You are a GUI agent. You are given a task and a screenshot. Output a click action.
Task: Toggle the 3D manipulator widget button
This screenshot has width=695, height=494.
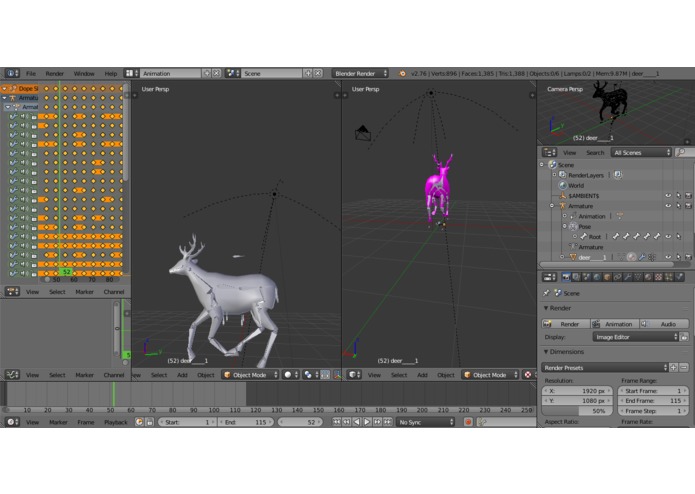pos(338,375)
